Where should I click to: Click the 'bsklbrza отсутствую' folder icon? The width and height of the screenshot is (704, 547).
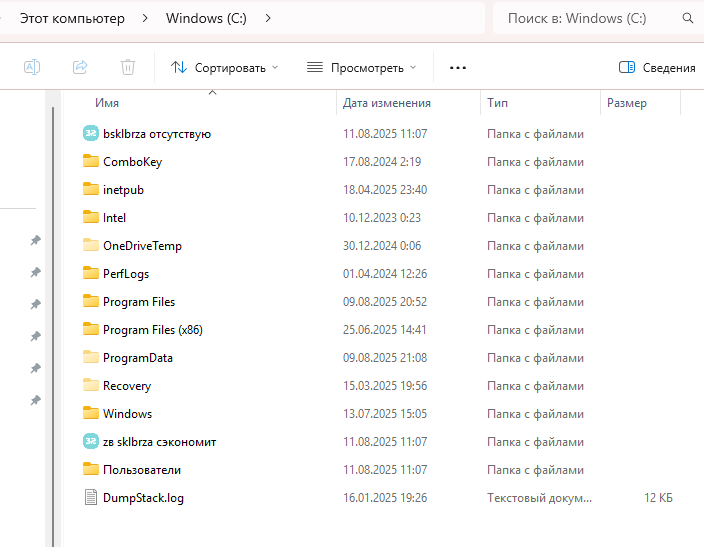91,133
